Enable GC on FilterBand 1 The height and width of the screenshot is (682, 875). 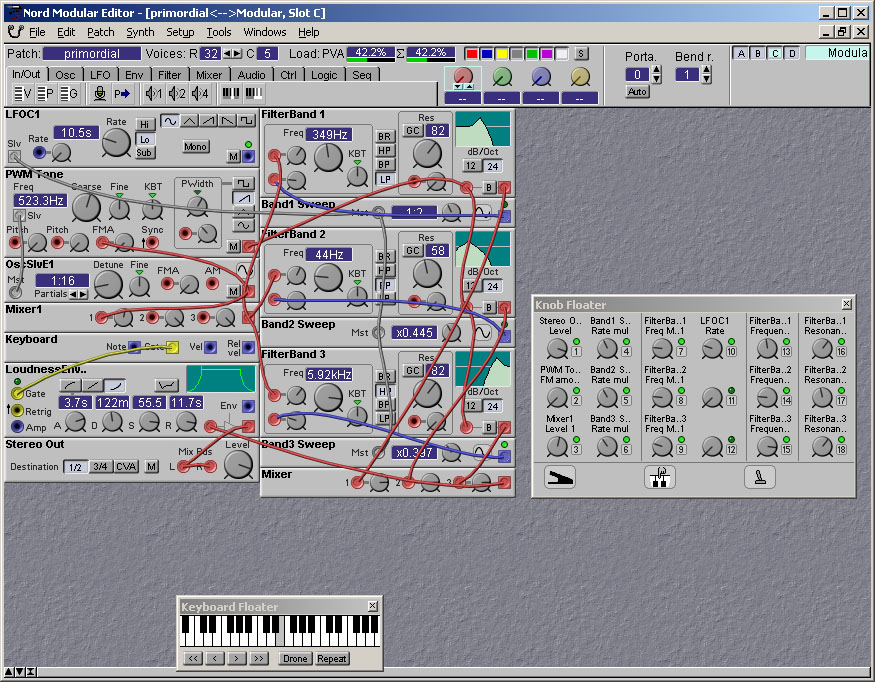pos(411,131)
